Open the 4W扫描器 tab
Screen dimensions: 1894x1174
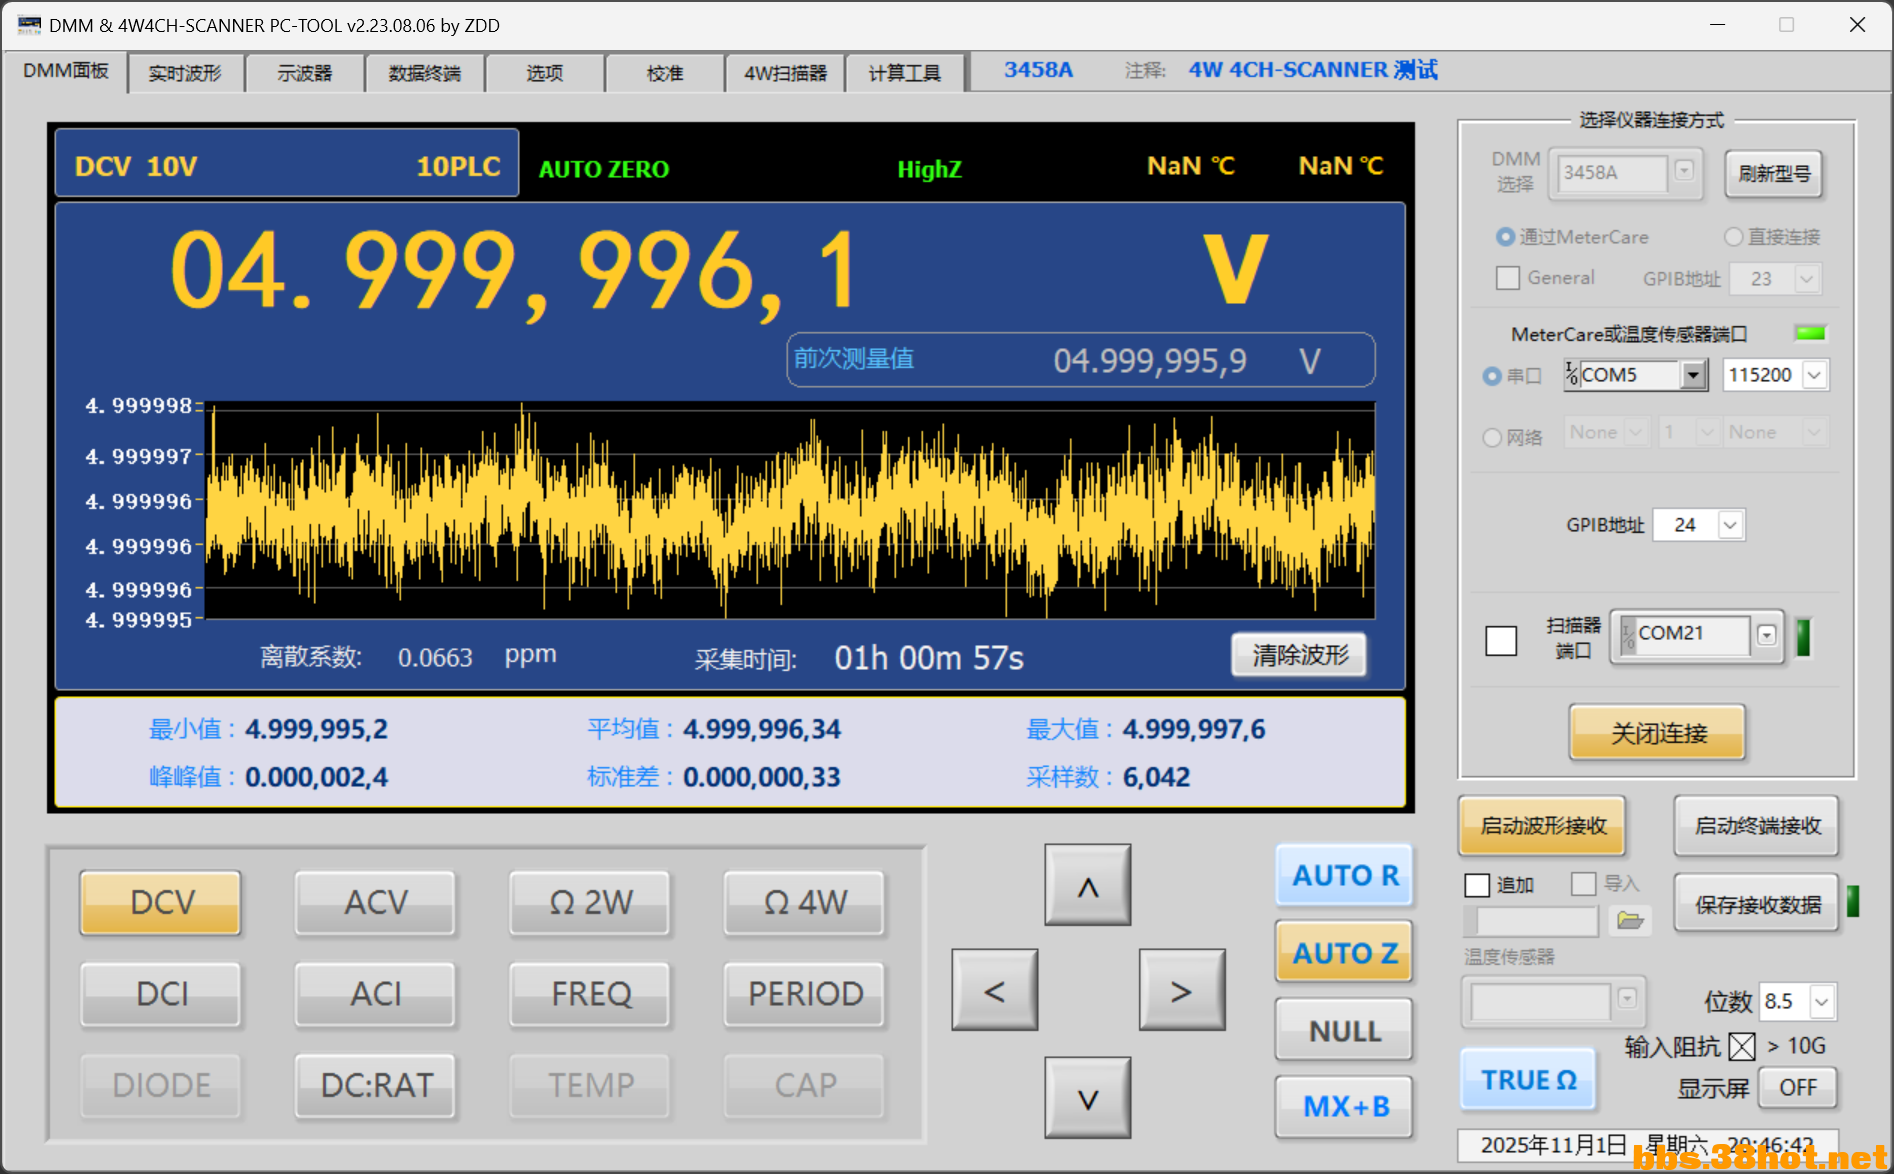coord(785,73)
